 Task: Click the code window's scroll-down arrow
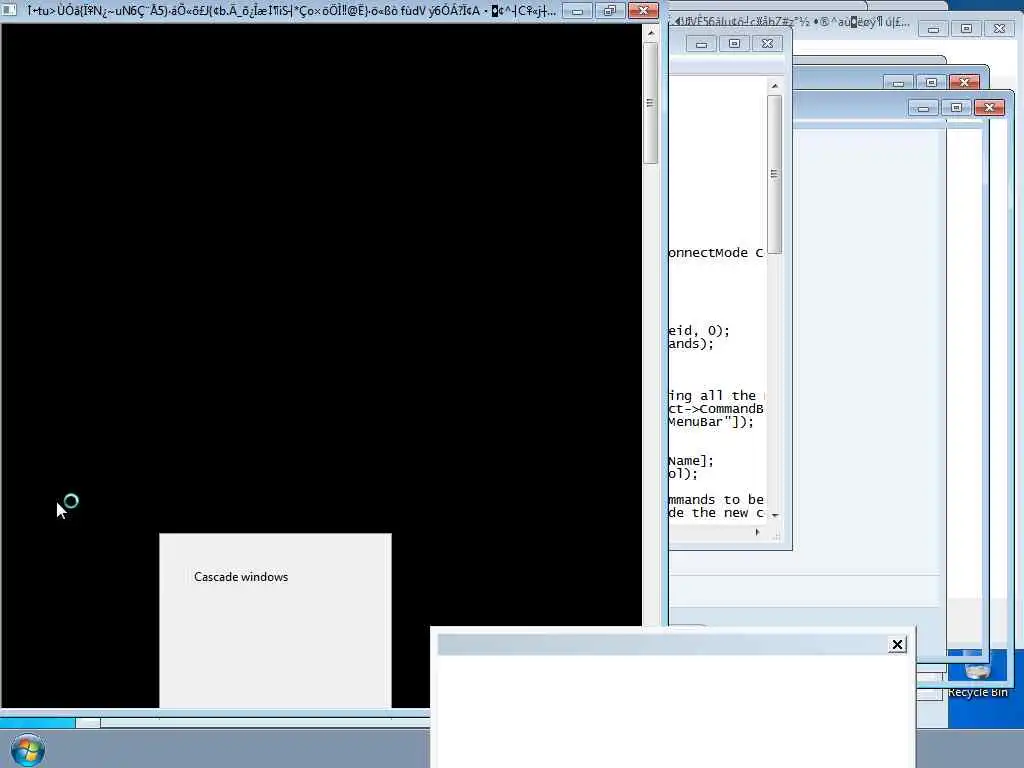775,515
